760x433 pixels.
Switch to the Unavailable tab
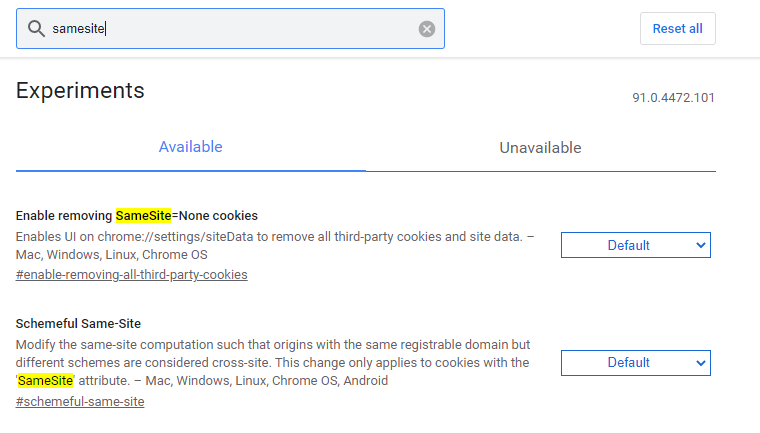coord(540,148)
